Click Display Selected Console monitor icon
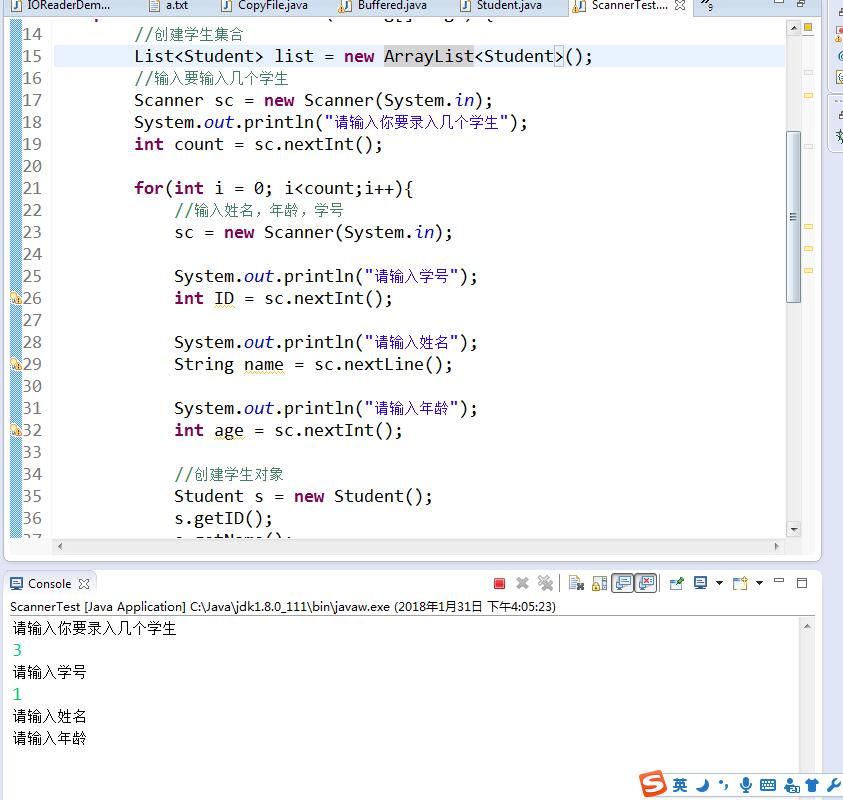The image size is (843, 800). 701,583
